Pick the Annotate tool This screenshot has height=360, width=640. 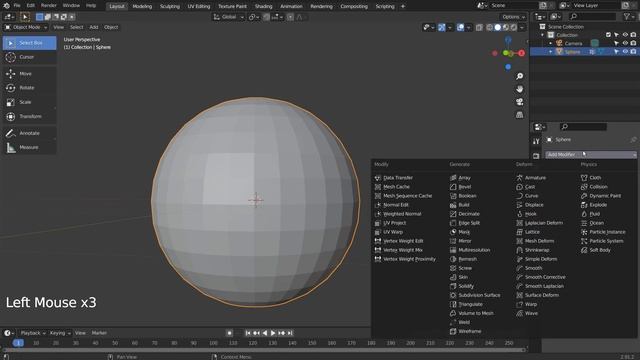pos(29,133)
